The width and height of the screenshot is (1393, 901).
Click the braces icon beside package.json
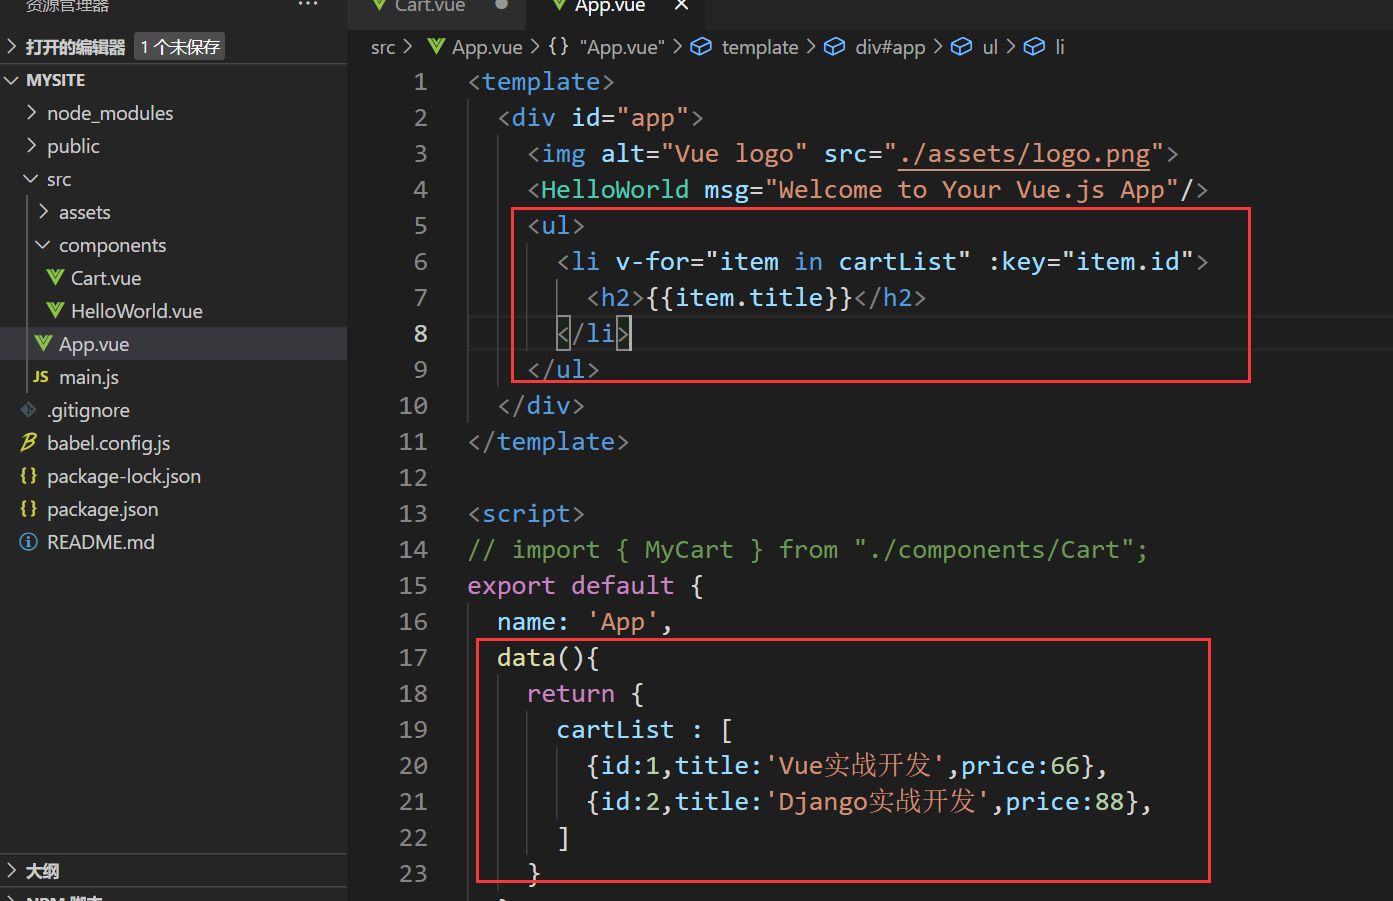29,509
